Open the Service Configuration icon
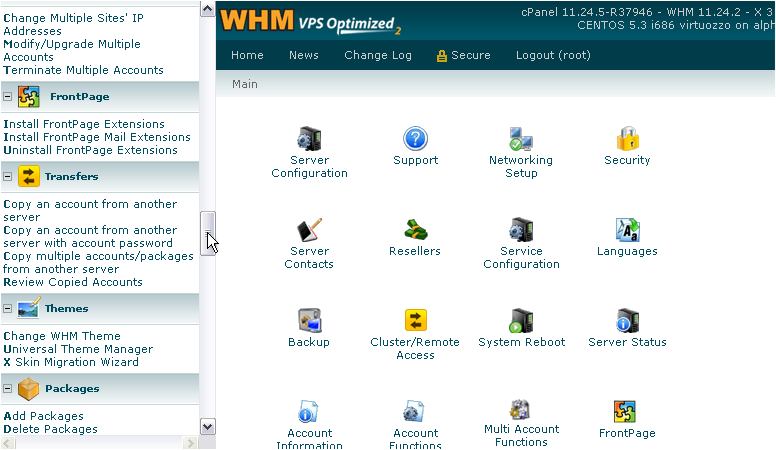The height and width of the screenshot is (450, 776). tap(521, 230)
